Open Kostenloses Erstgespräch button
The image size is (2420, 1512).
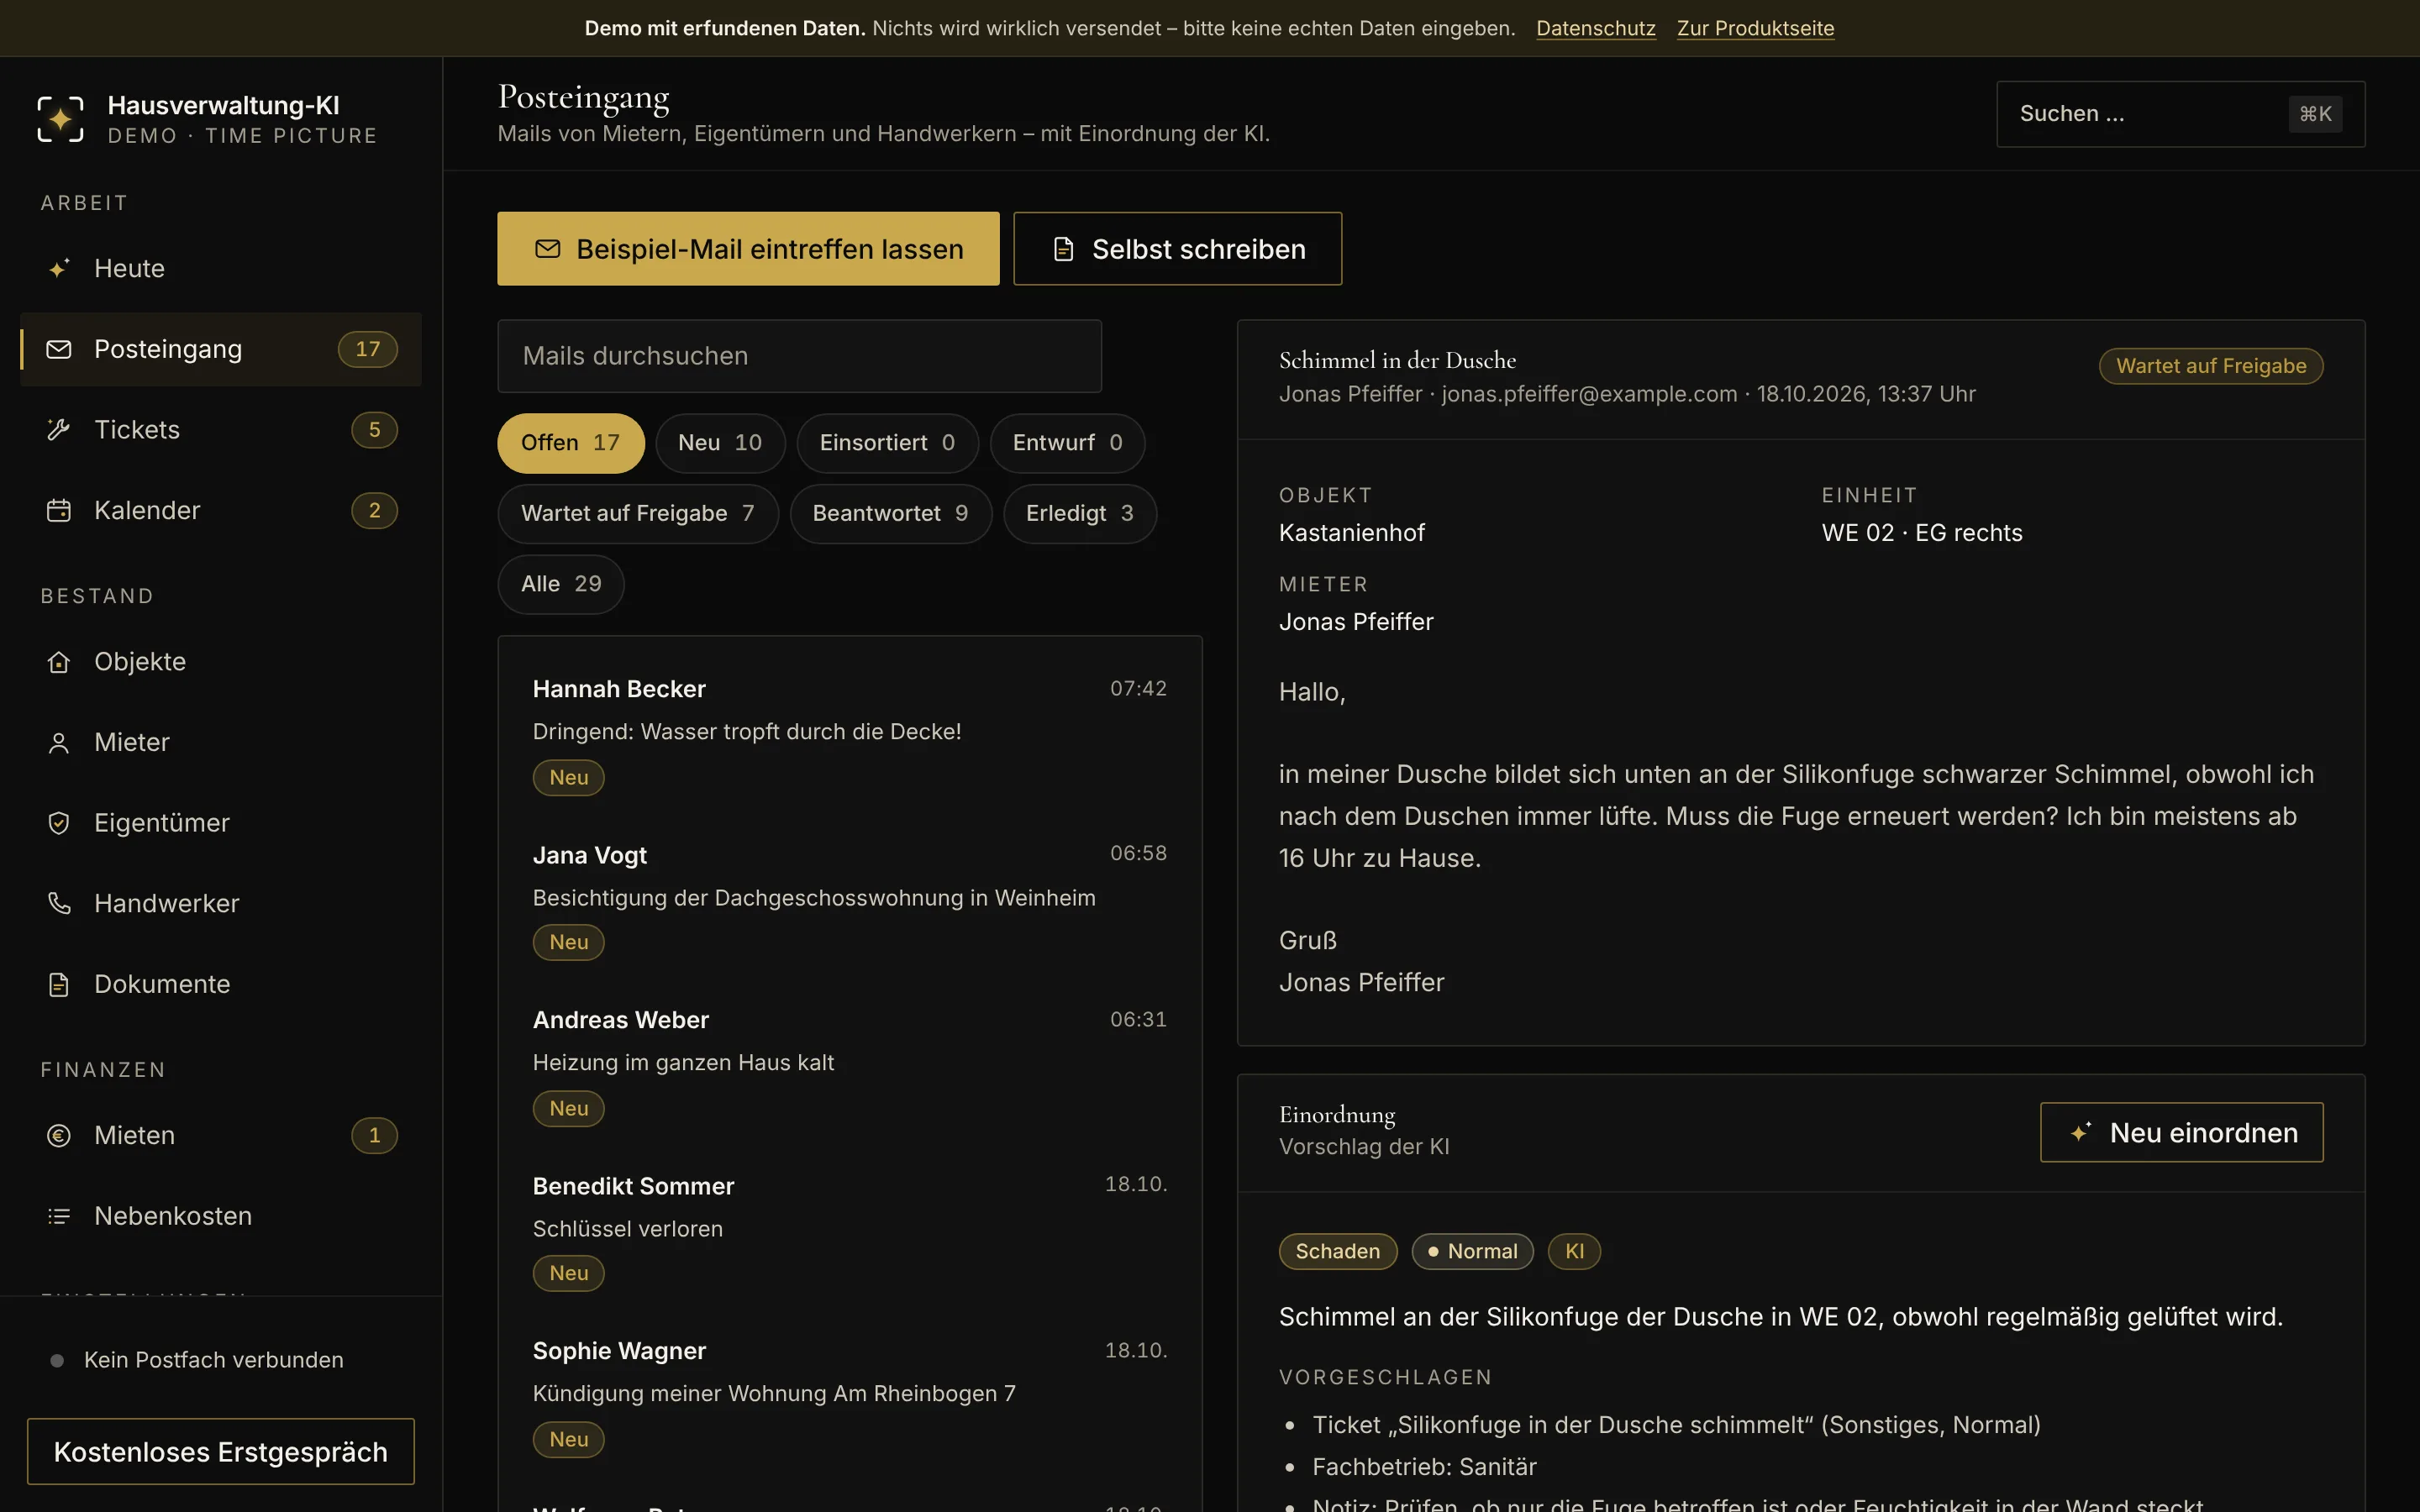tap(221, 1451)
